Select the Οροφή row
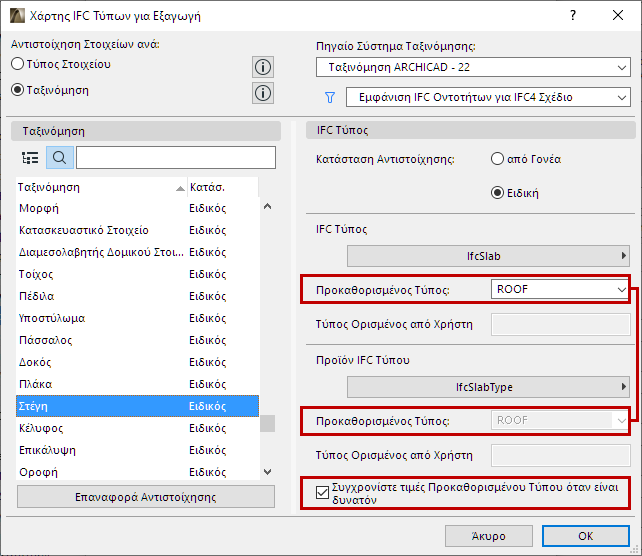Viewport: 642px width, 556px height. pyautogui.click(x=137, y=472)
